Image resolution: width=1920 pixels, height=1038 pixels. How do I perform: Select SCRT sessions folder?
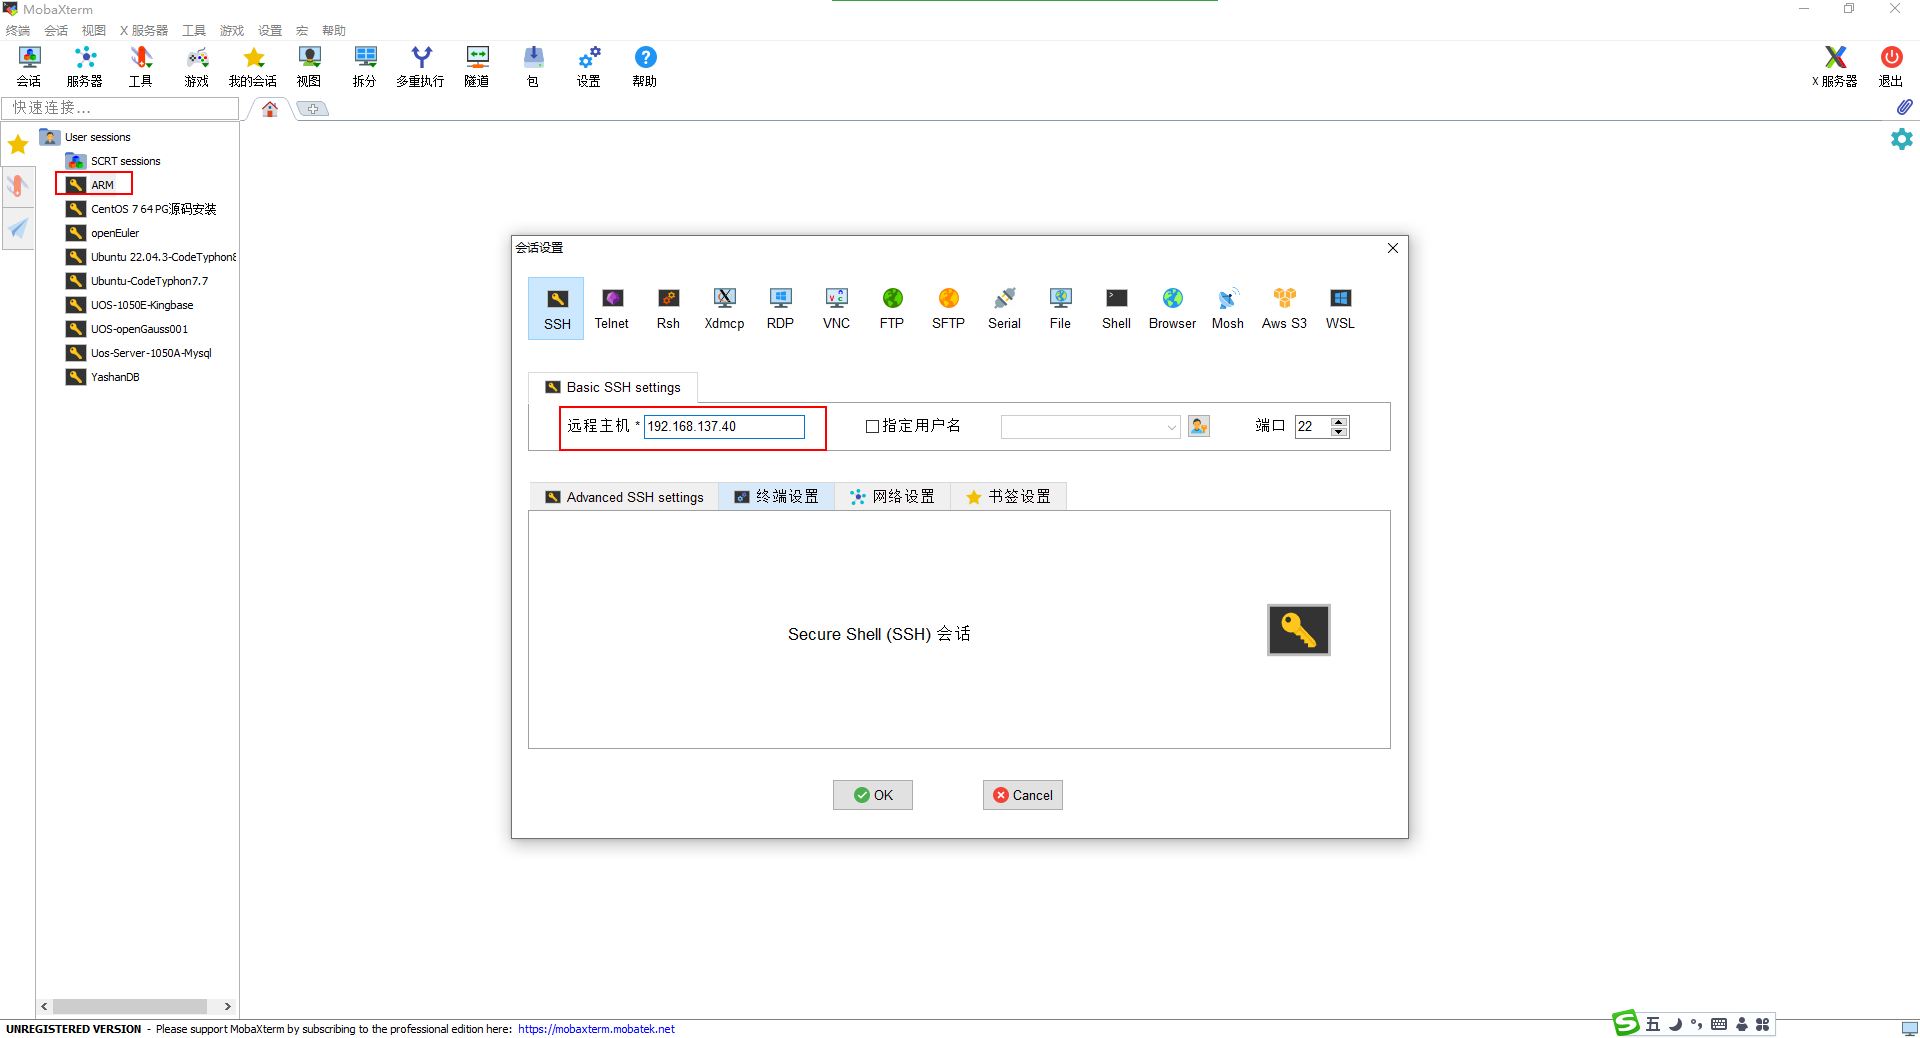tap(113, 161)
